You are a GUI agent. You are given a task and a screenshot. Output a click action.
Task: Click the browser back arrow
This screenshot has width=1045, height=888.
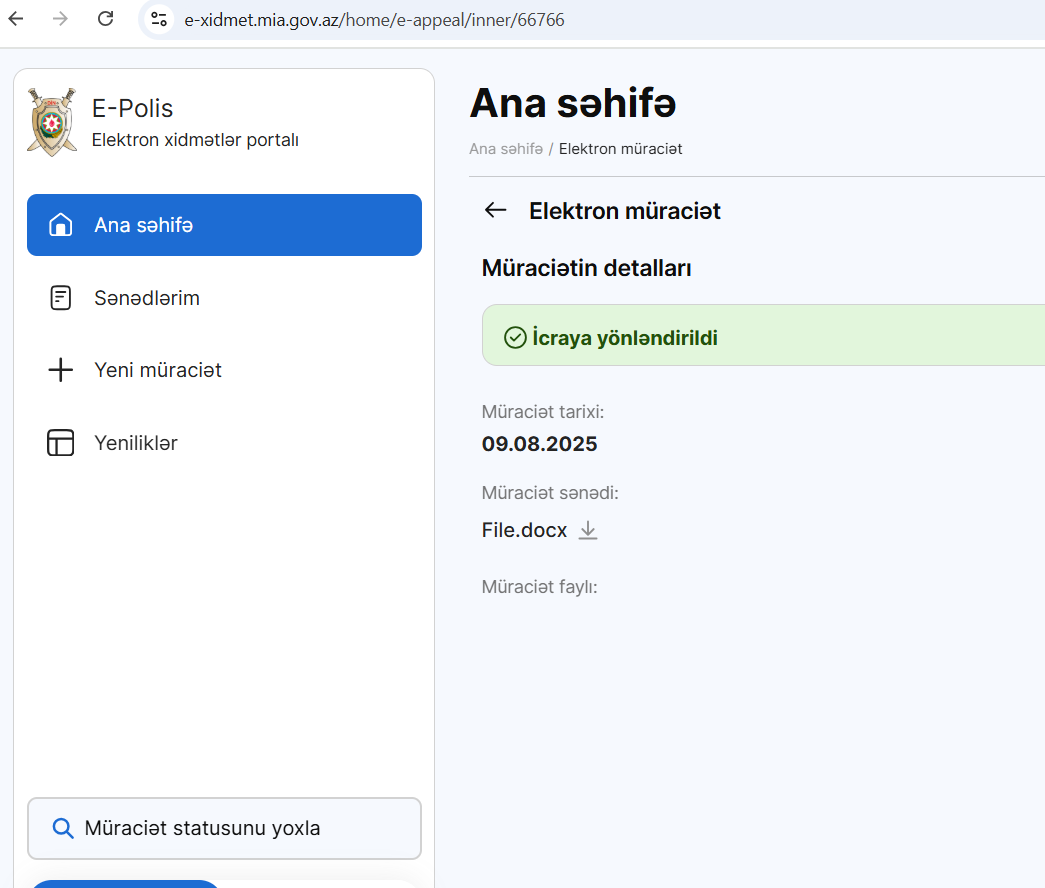point(16,19)
